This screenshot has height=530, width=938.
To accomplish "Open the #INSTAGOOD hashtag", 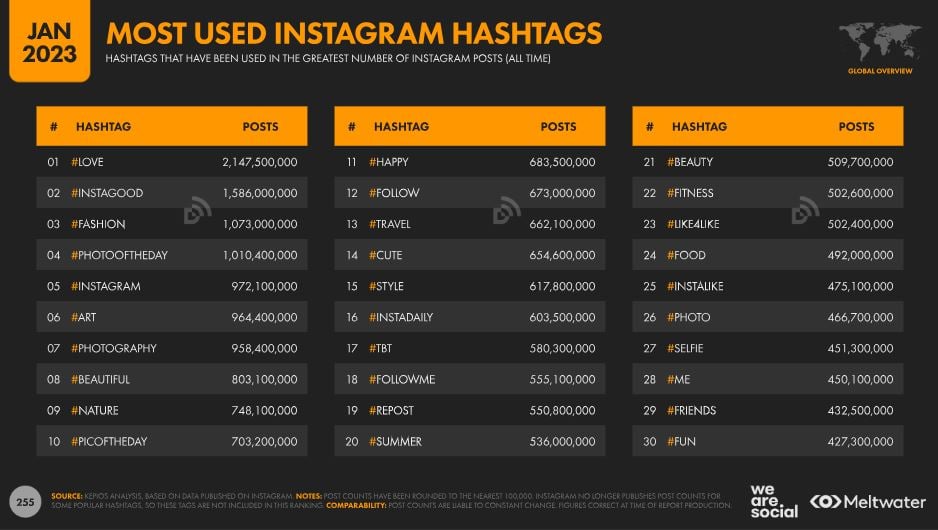I will [x=107, y=193].
